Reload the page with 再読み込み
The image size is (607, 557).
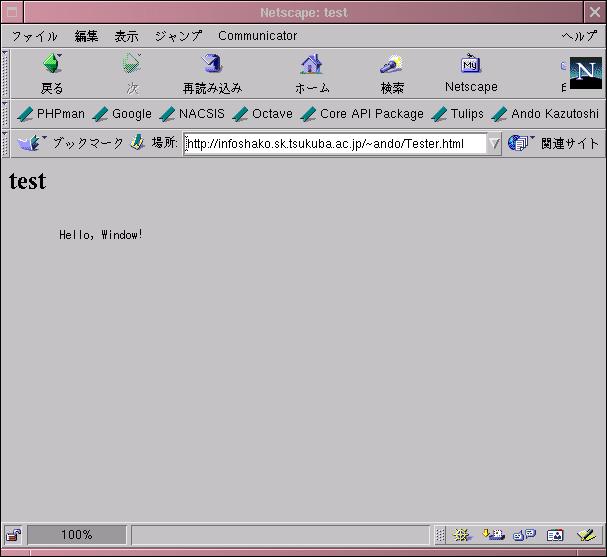pos(212,74)
